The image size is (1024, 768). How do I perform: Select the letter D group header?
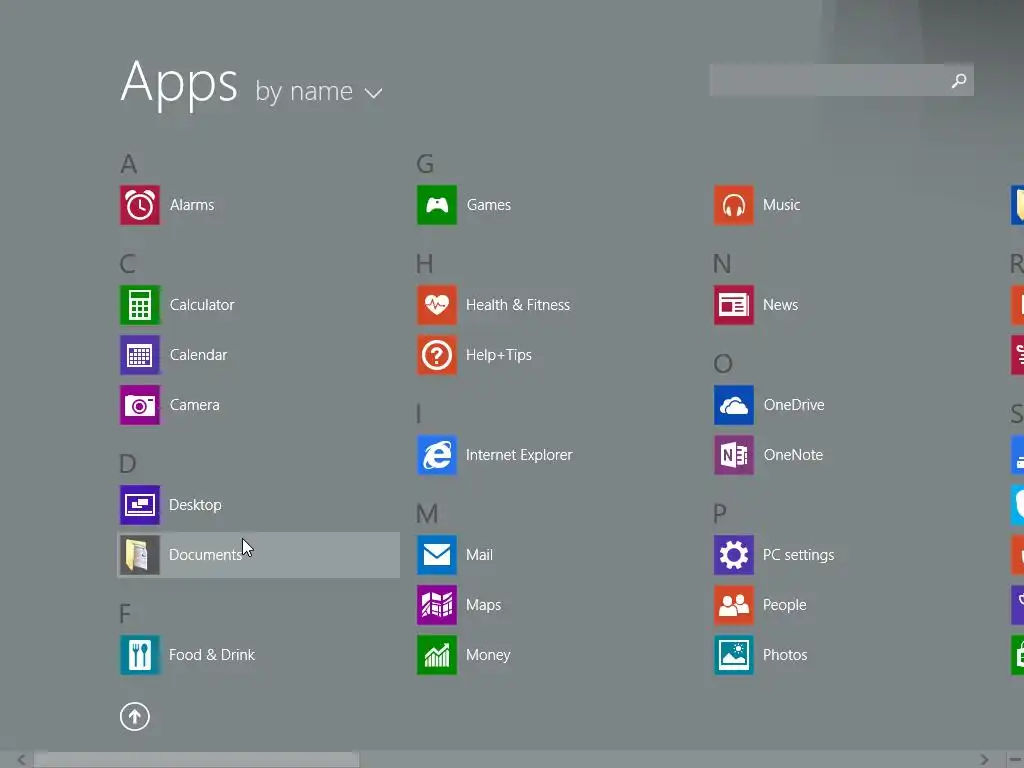128,464
